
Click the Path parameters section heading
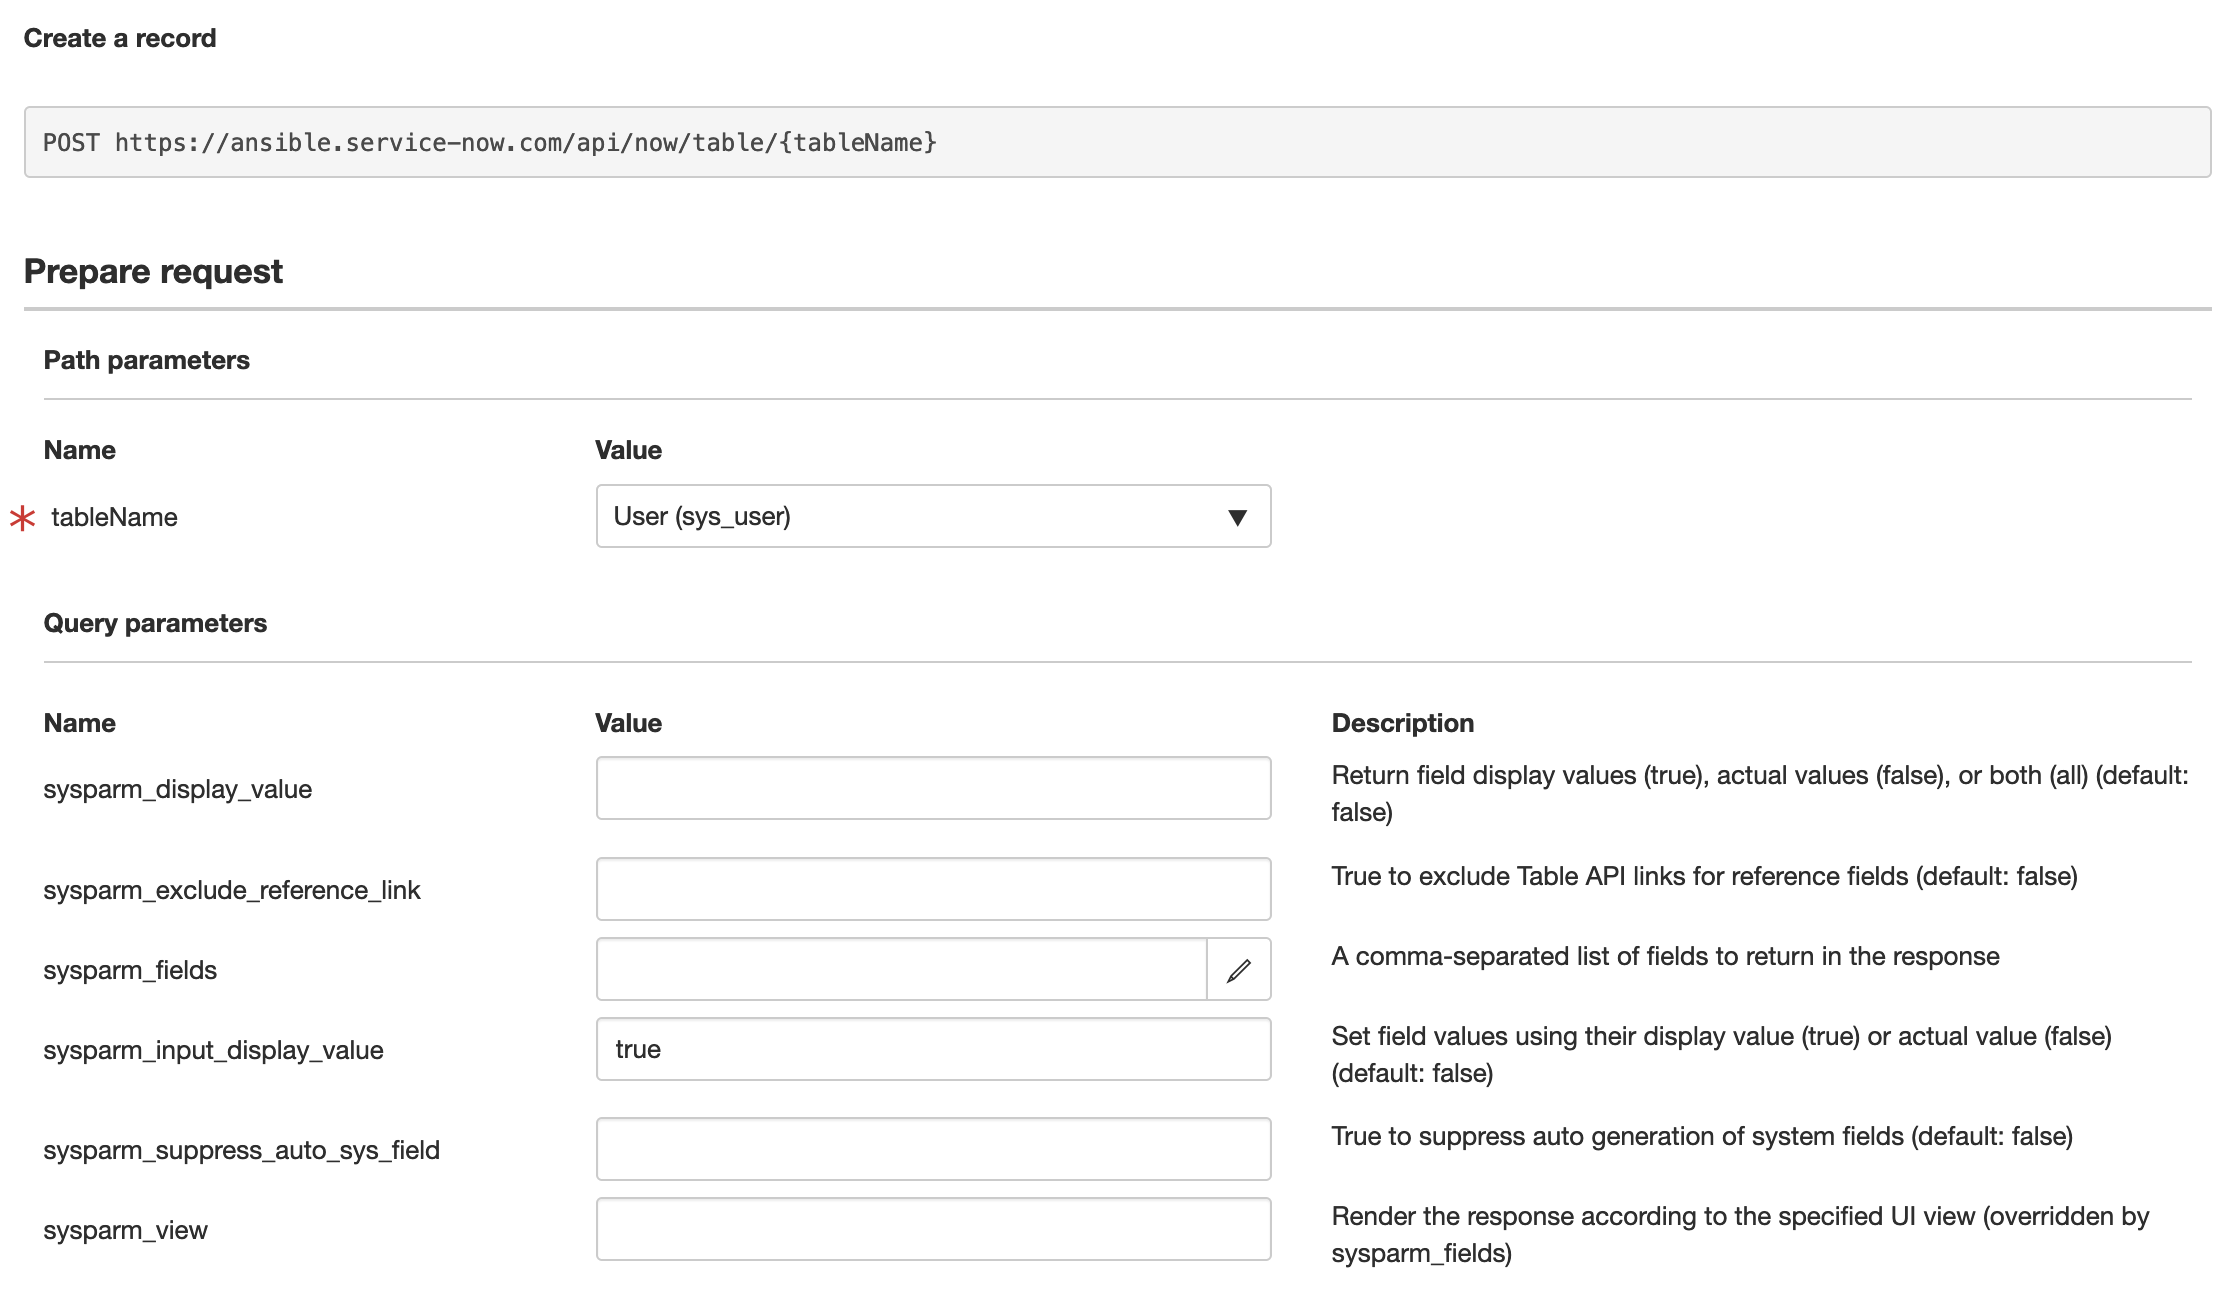pos(146,360)
